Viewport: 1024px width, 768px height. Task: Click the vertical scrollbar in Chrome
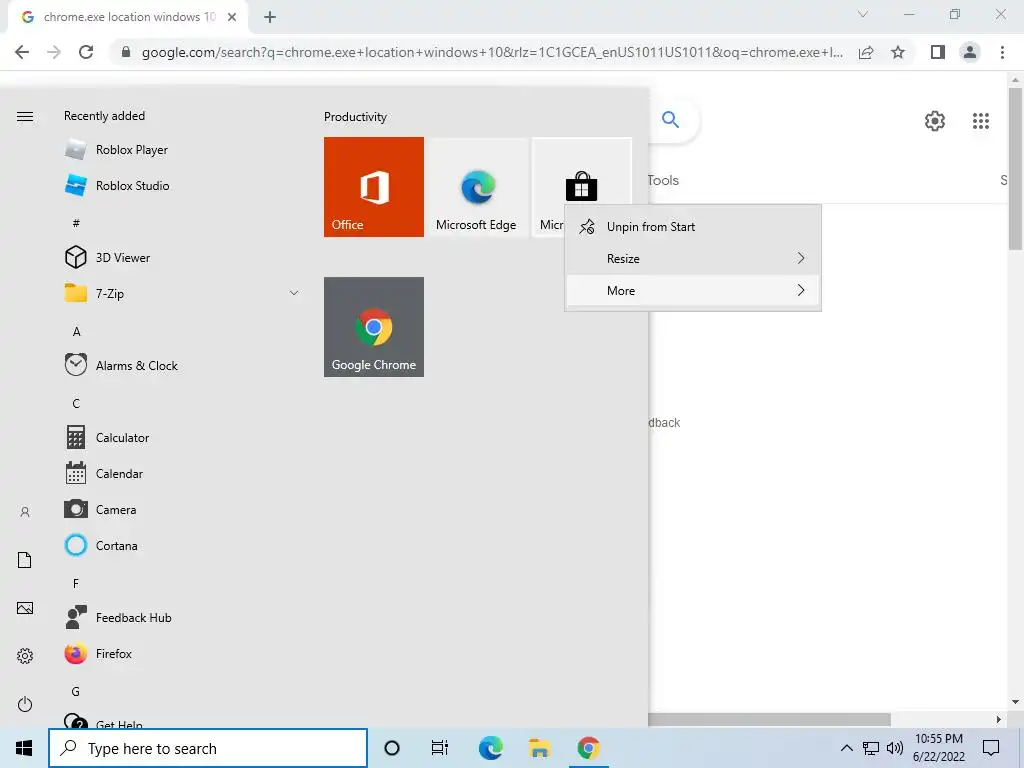(1015, 168)
